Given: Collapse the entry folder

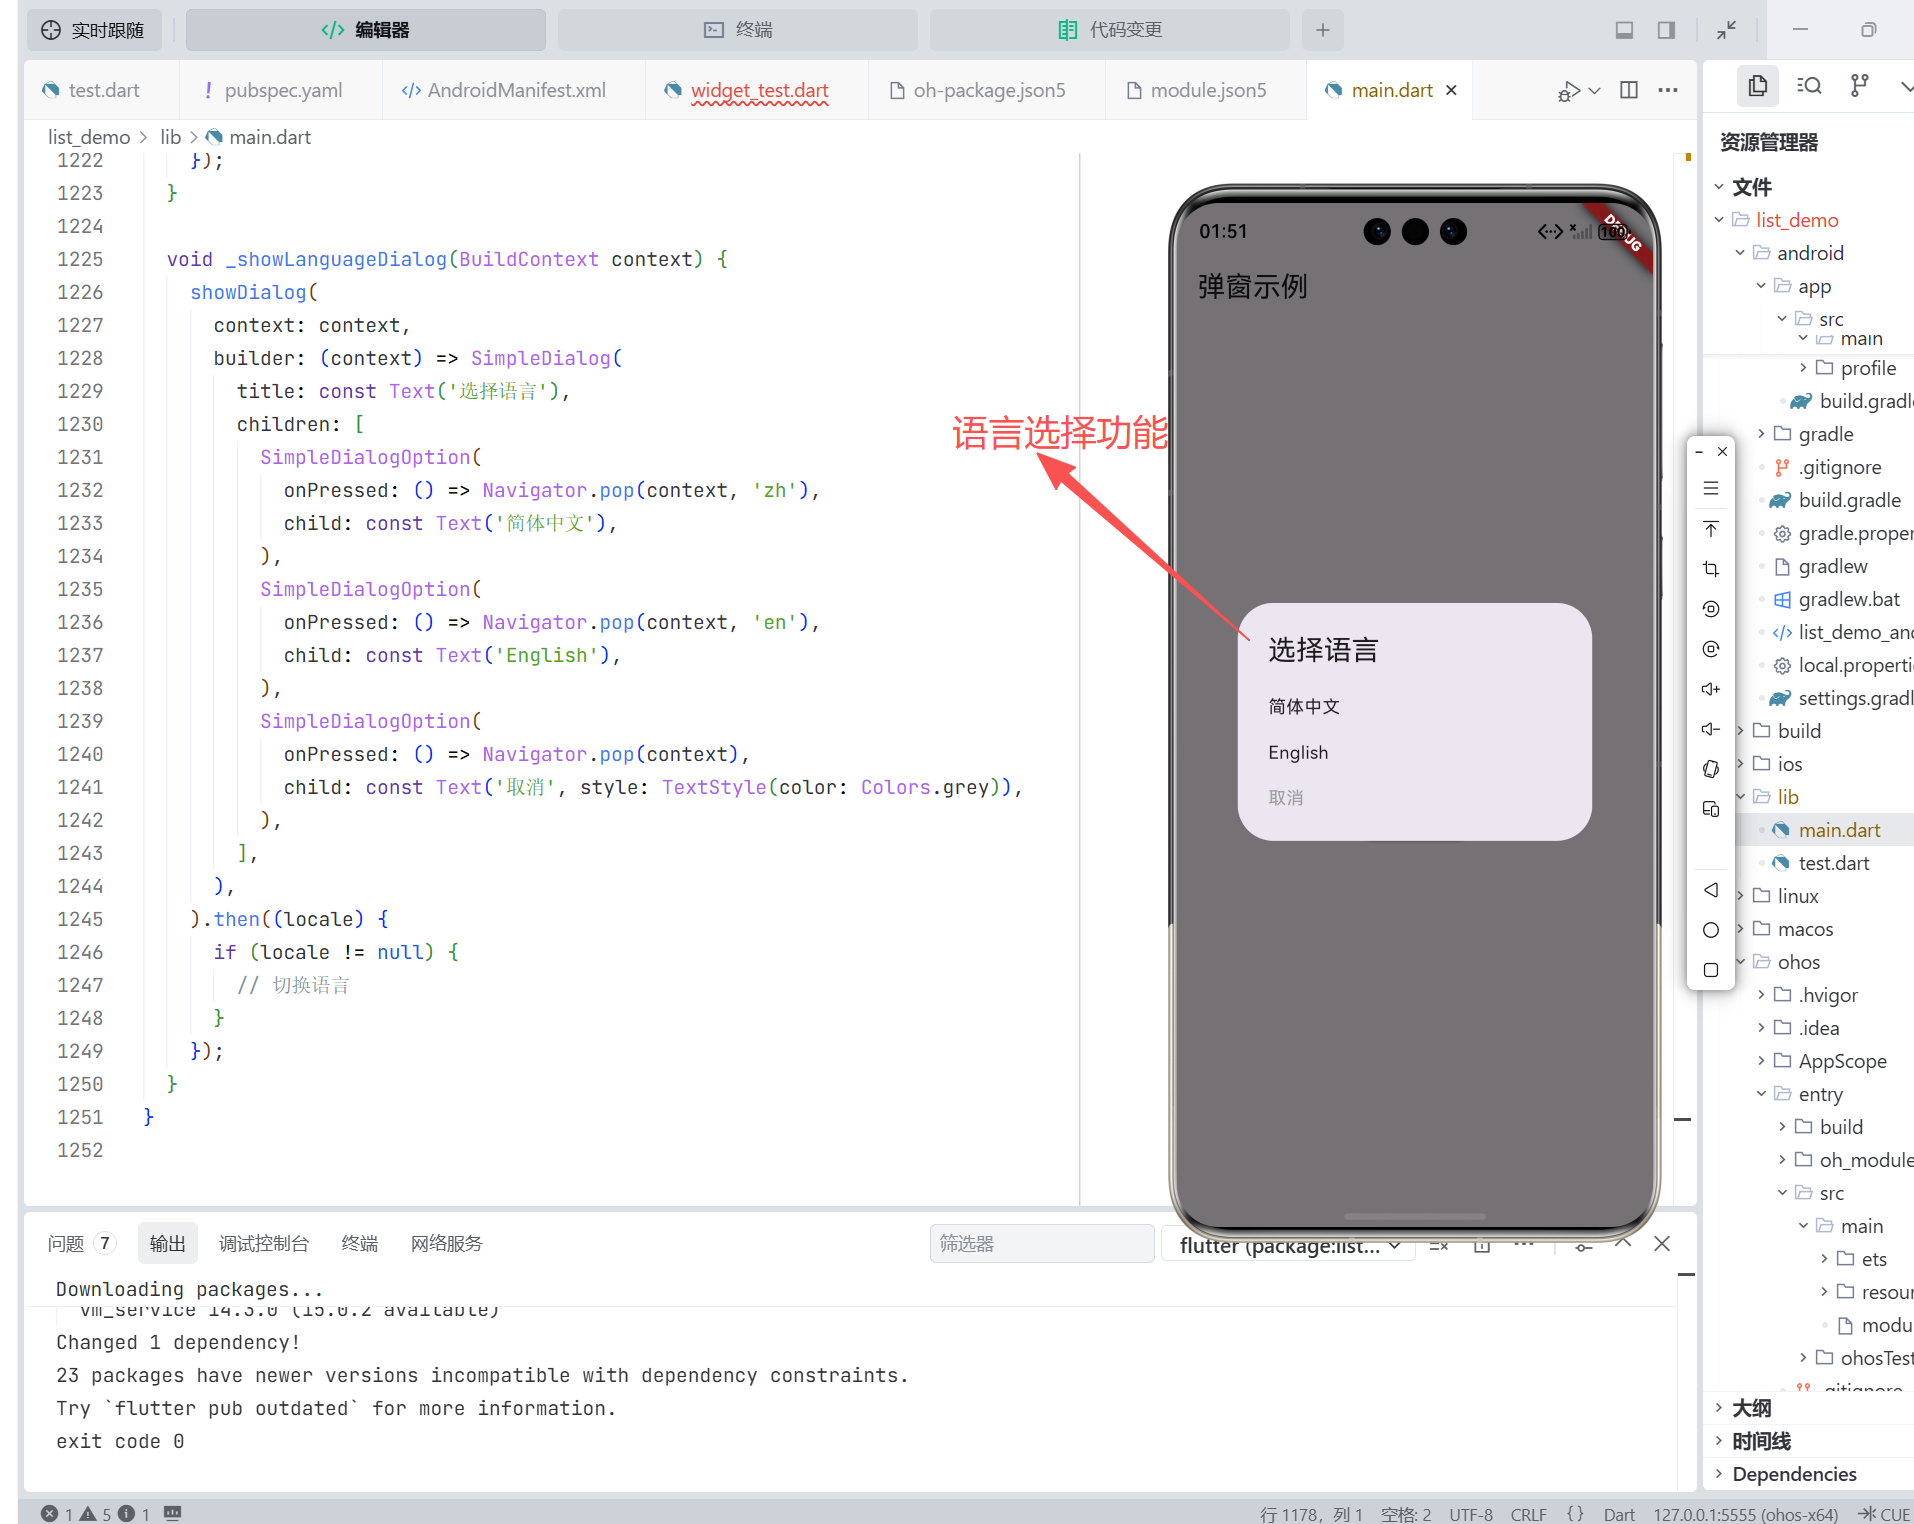Looking at the screenshot, I should (x=1761, y=1094).
